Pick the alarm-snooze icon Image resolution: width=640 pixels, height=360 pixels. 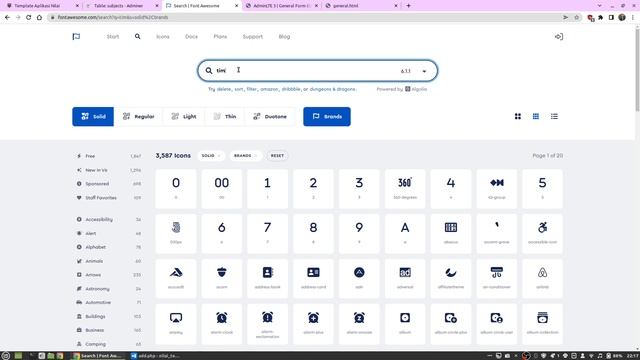[359, 324]
